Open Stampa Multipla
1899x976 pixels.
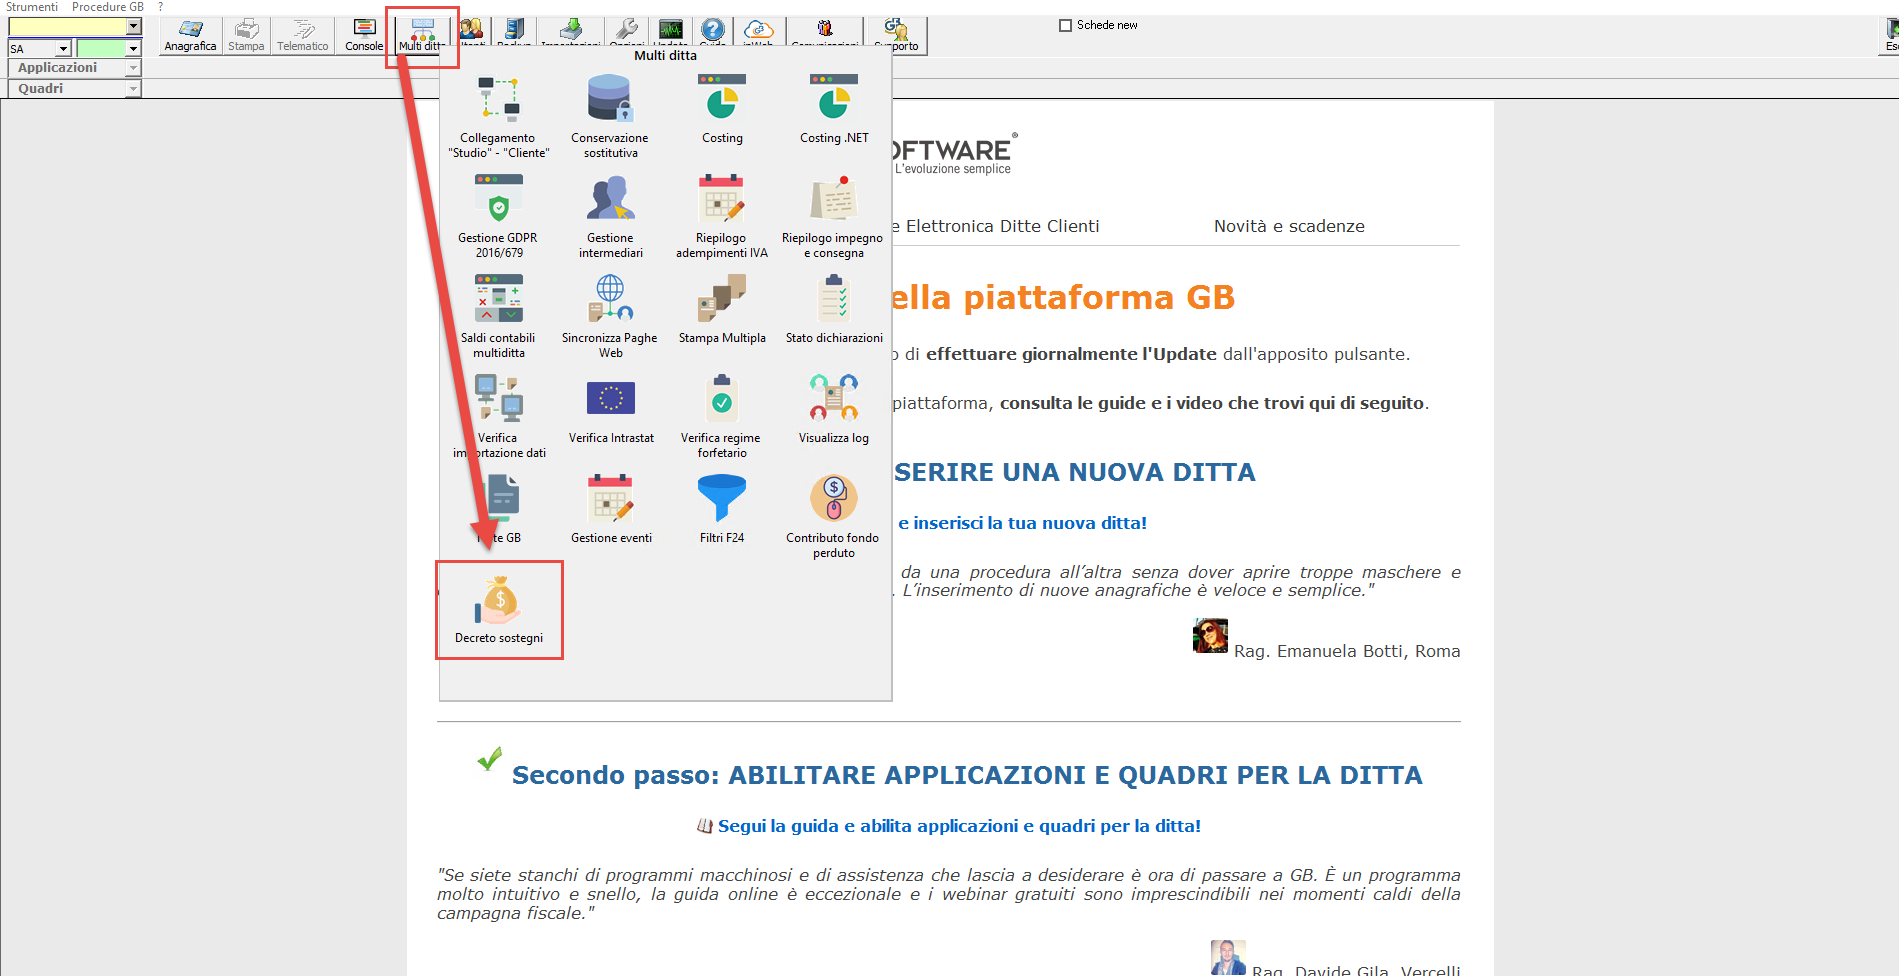pyautogui.click(x=722, y=309)
